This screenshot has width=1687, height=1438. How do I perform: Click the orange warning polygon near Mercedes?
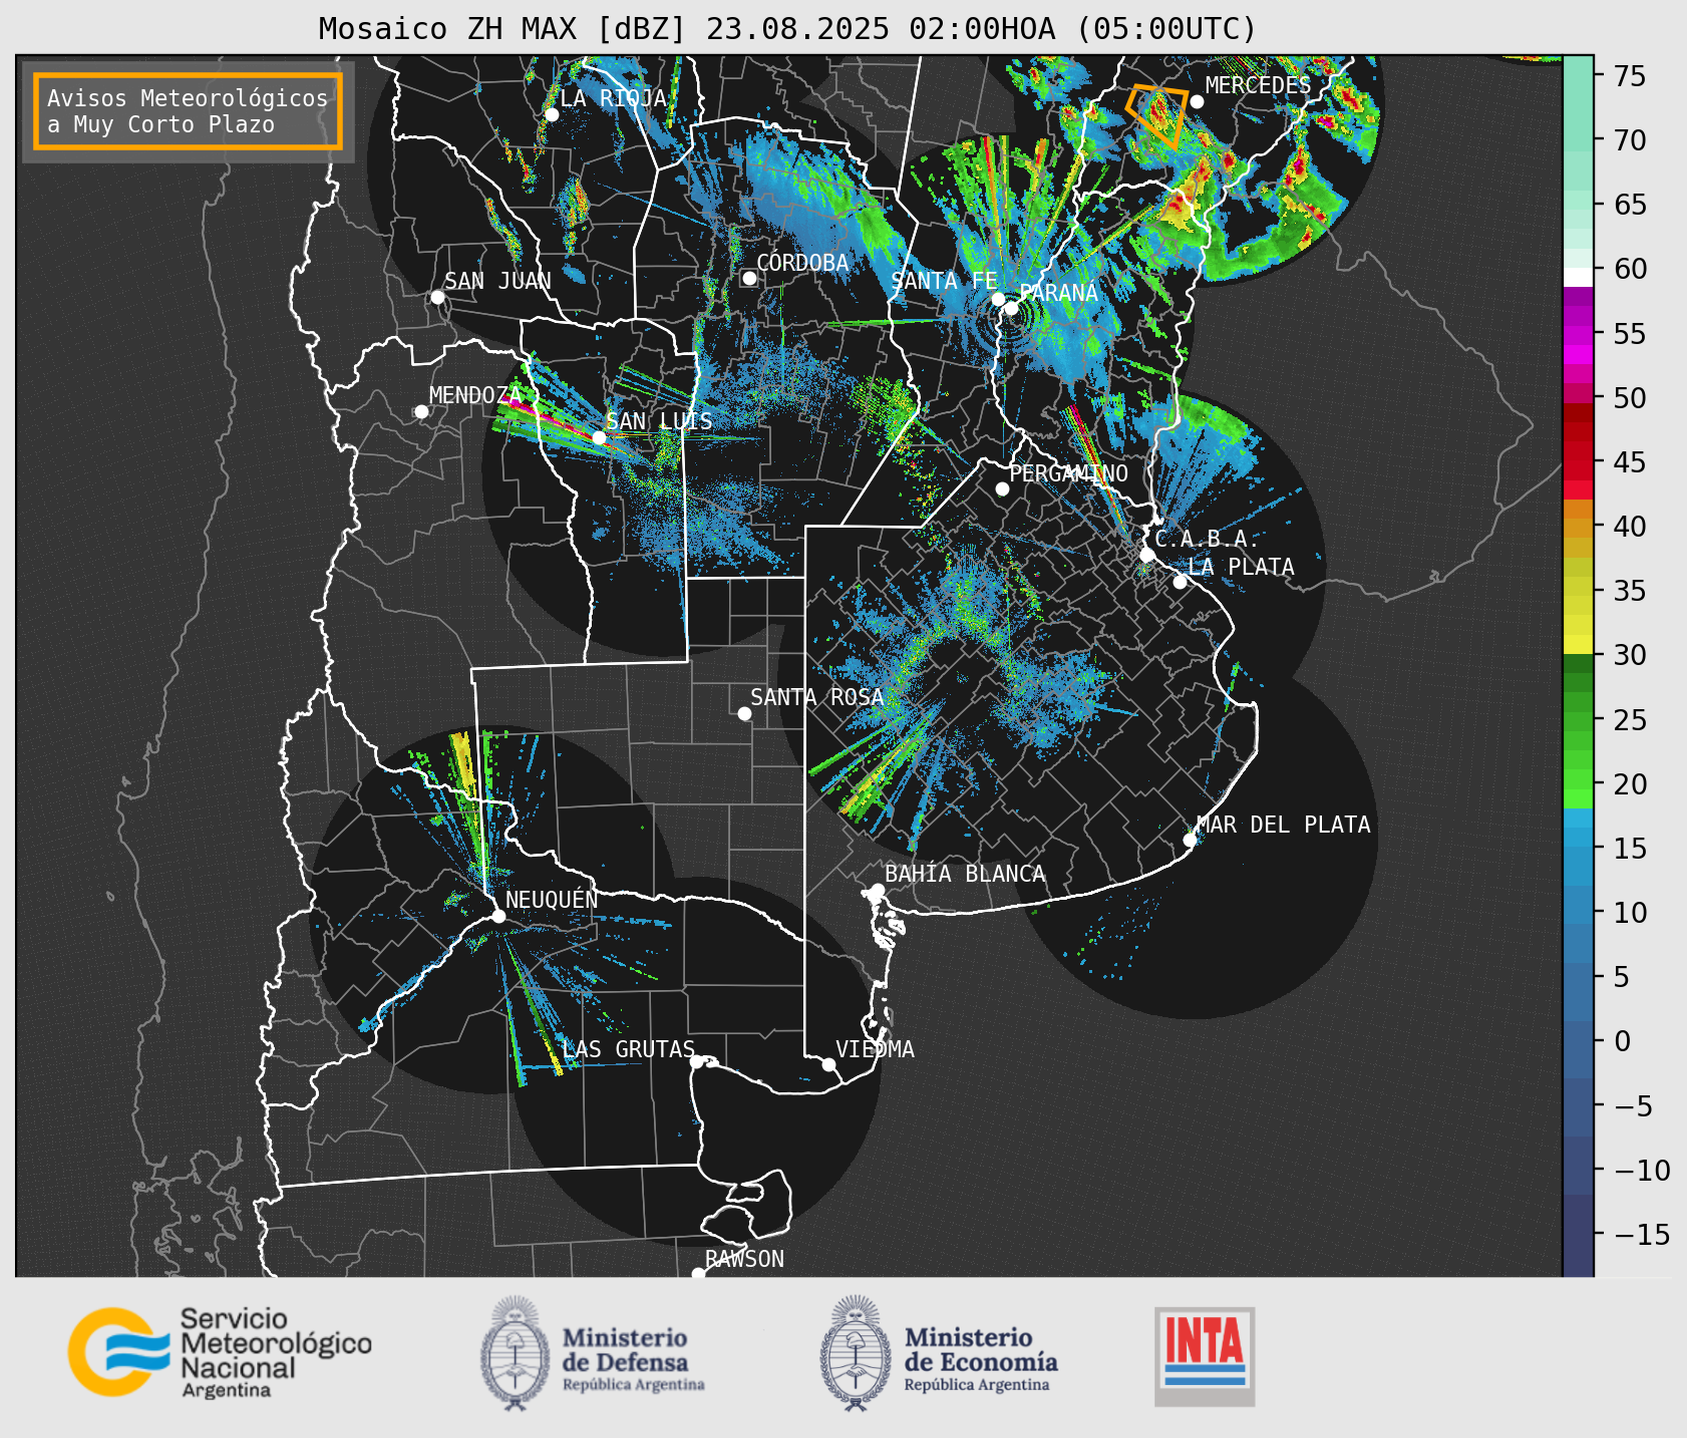[1158, 115]
